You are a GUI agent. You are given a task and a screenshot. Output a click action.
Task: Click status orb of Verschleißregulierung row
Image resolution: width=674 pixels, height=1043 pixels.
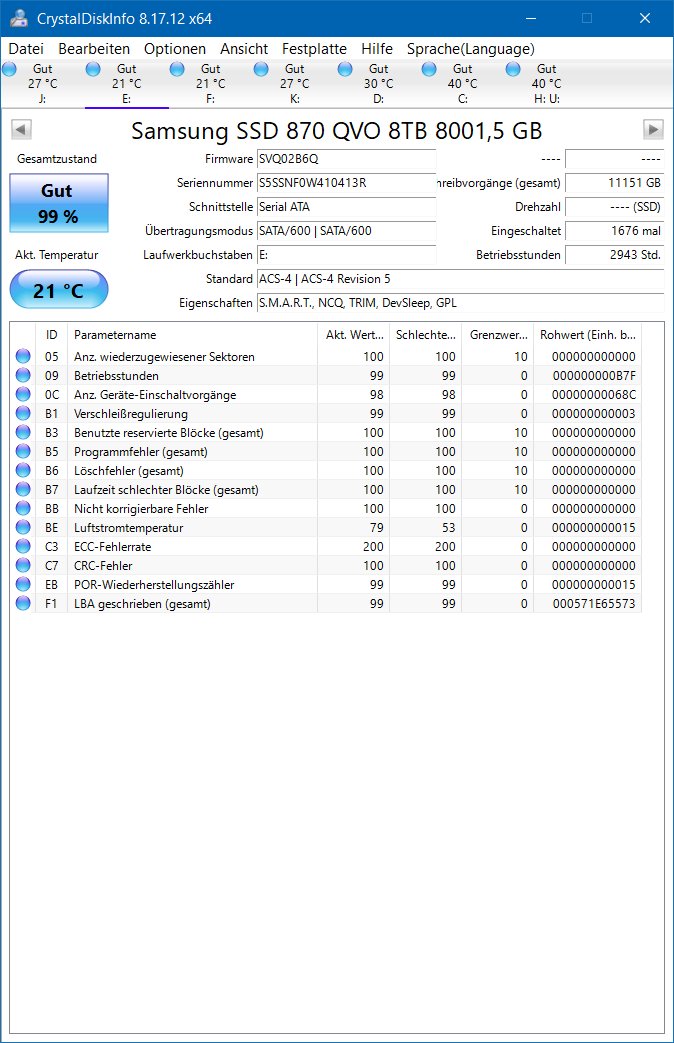point(23,413)
